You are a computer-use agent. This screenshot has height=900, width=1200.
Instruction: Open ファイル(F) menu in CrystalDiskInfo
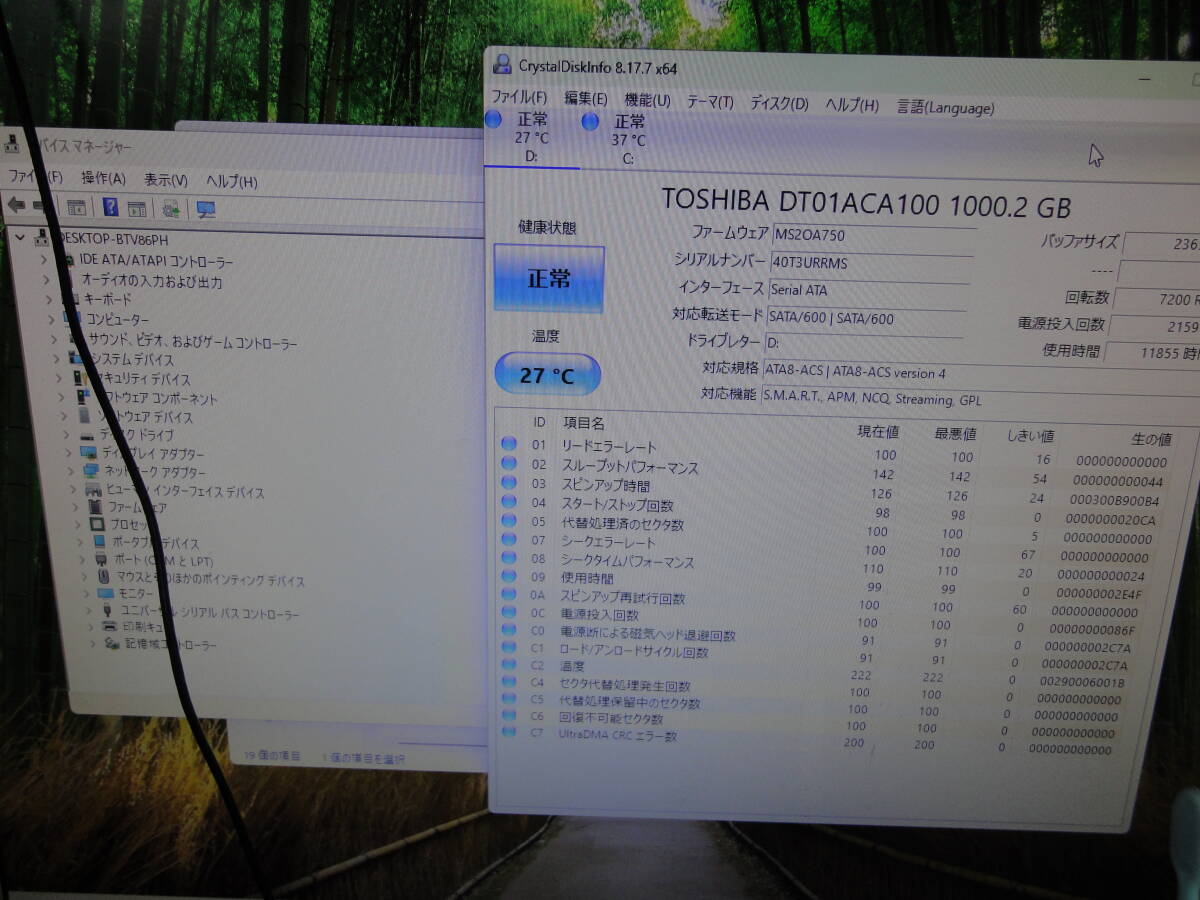[x=519, y=97]
